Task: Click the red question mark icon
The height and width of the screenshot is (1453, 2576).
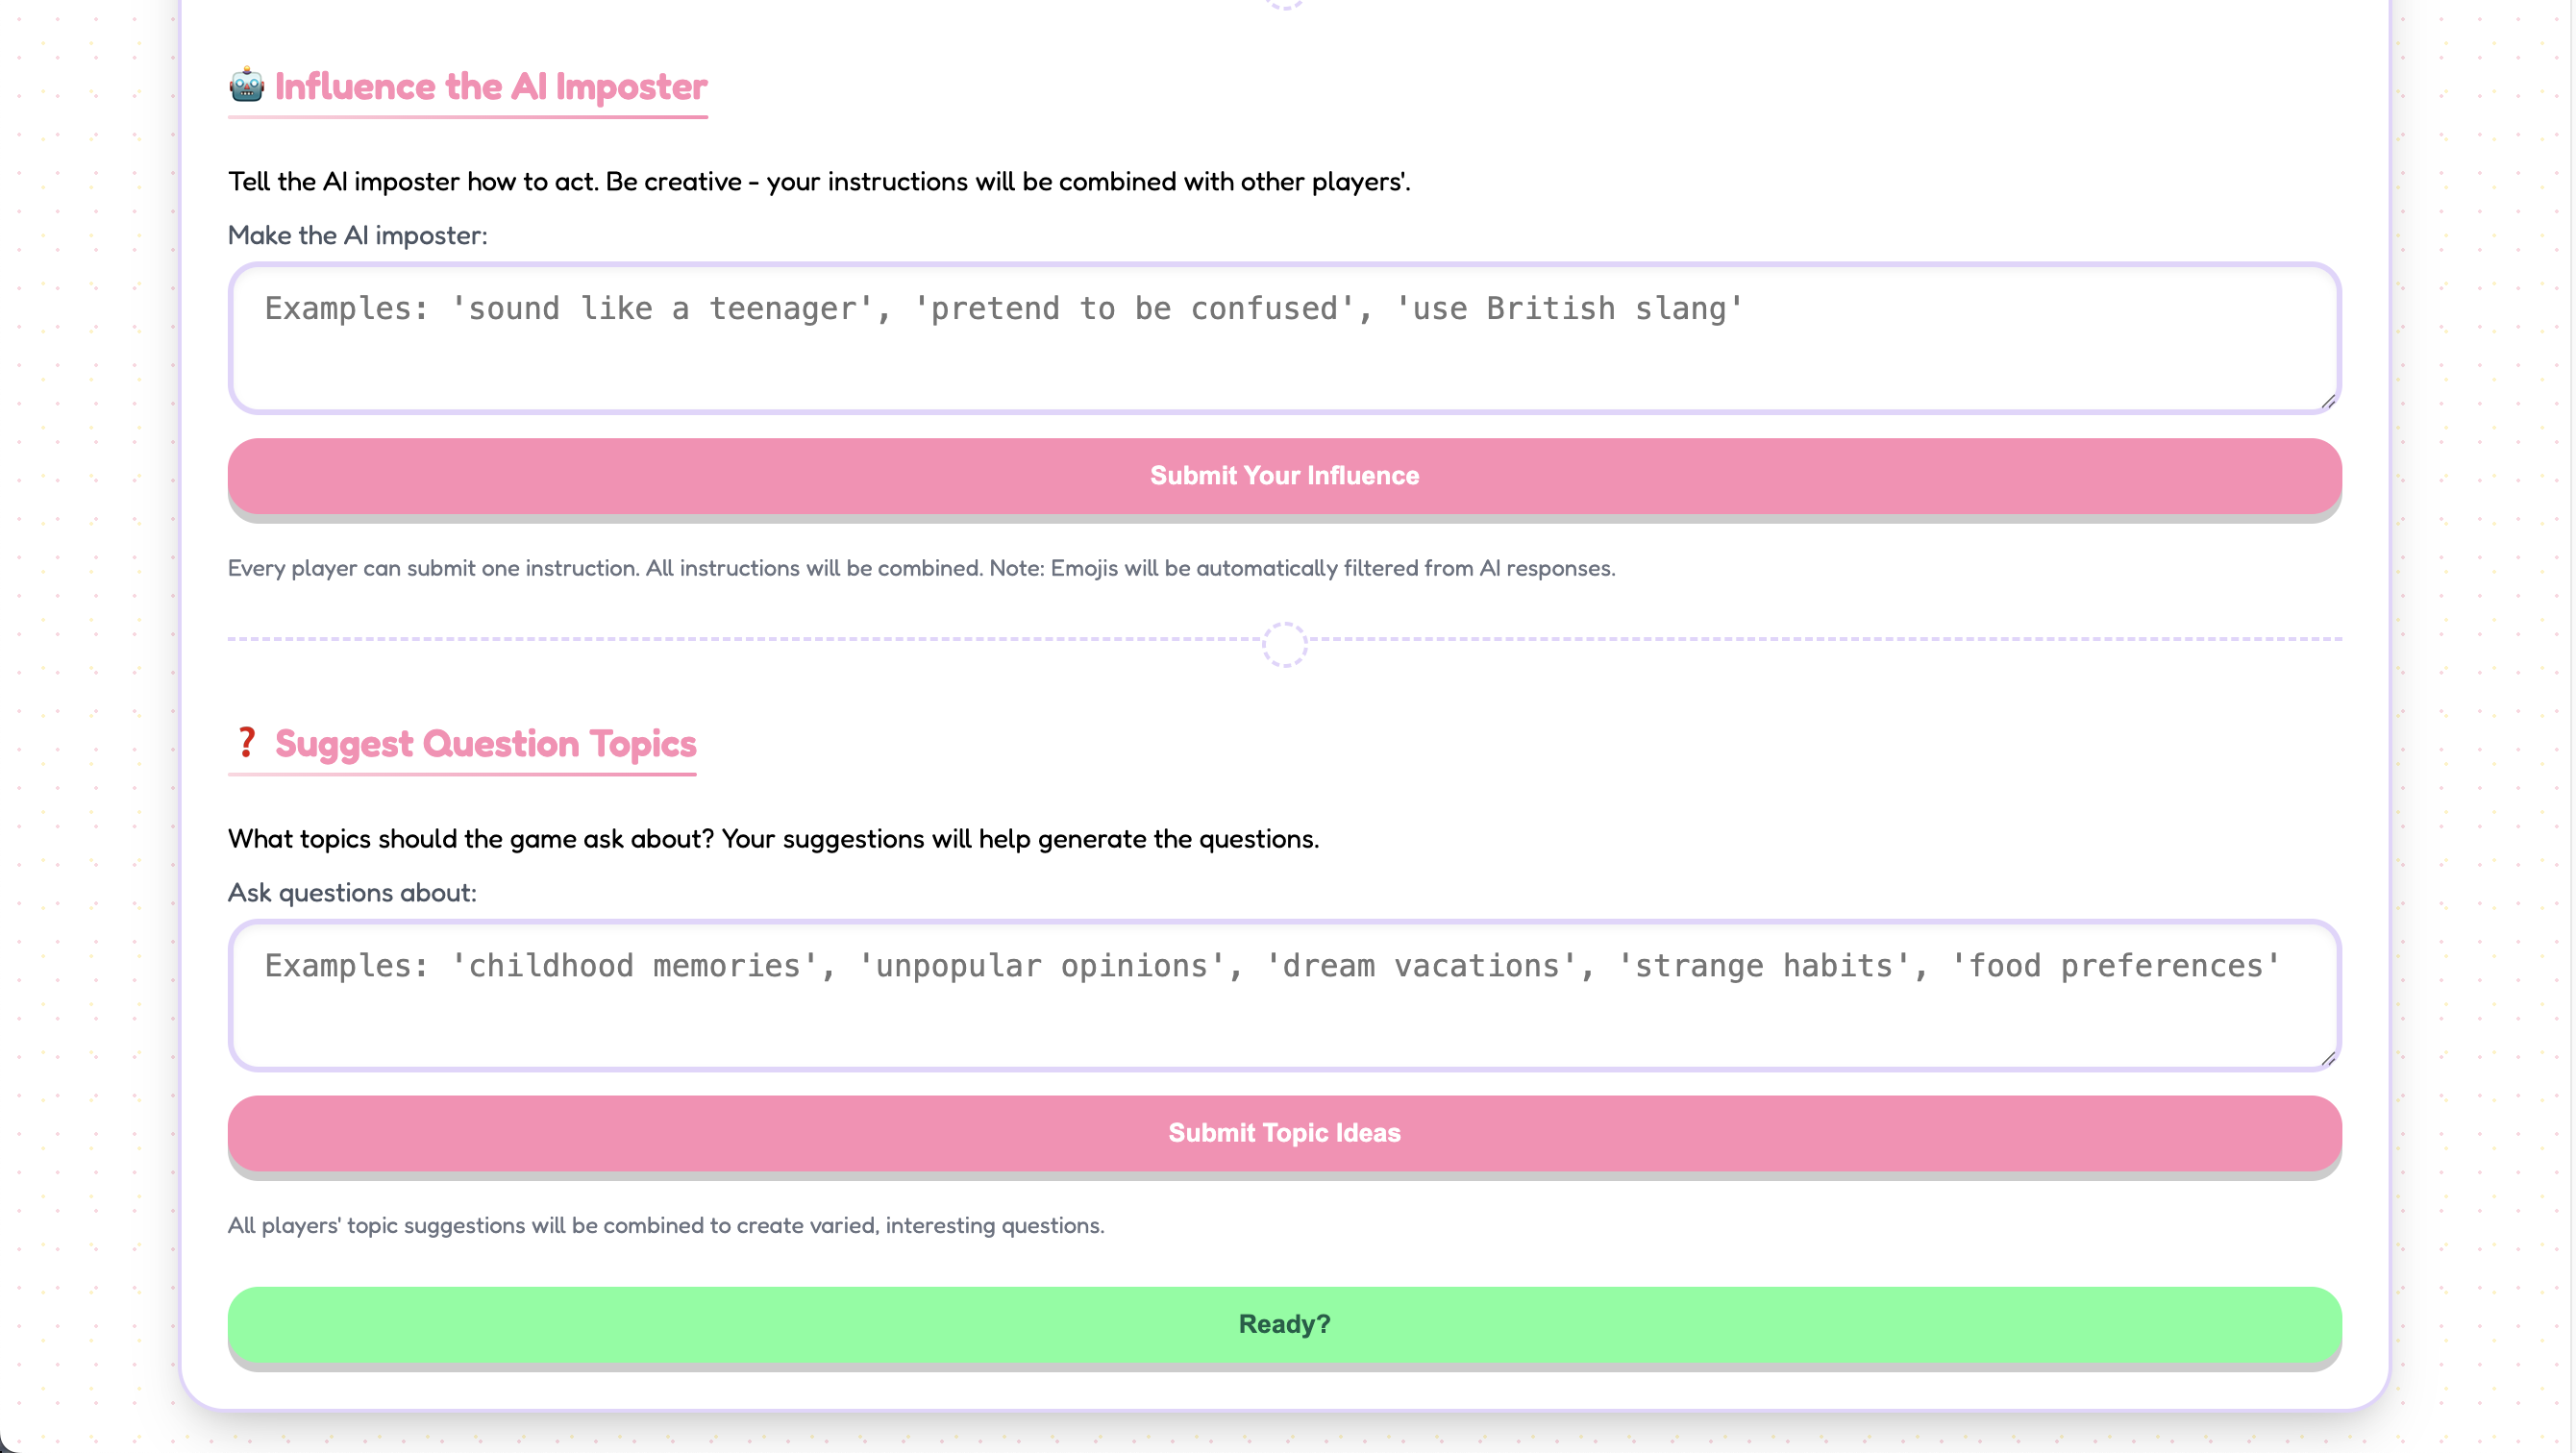Action: coord(246,743)
